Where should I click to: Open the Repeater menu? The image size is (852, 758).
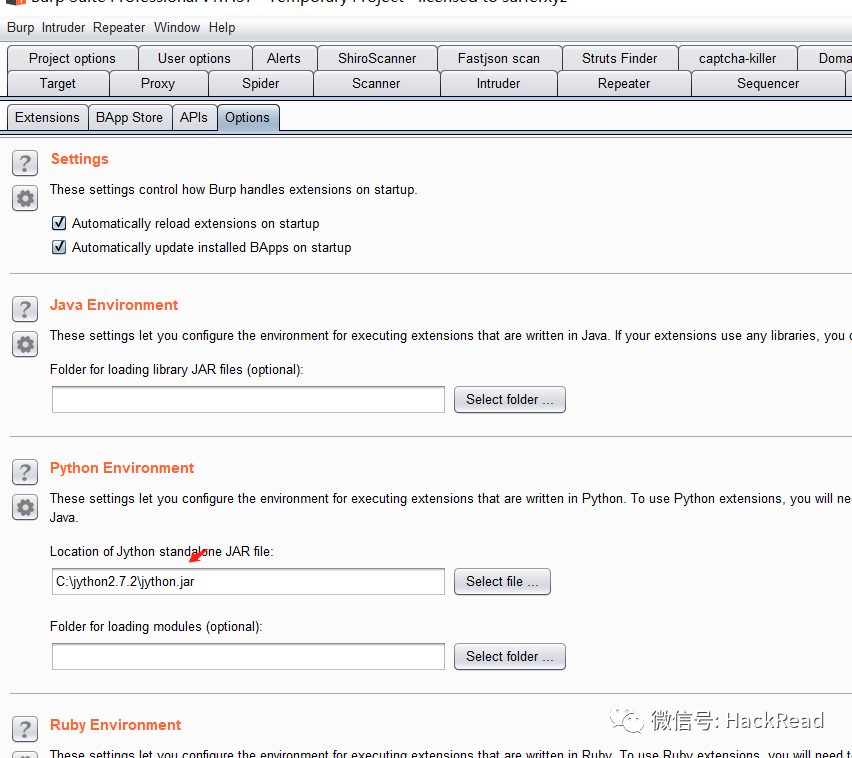coord(118,27)
